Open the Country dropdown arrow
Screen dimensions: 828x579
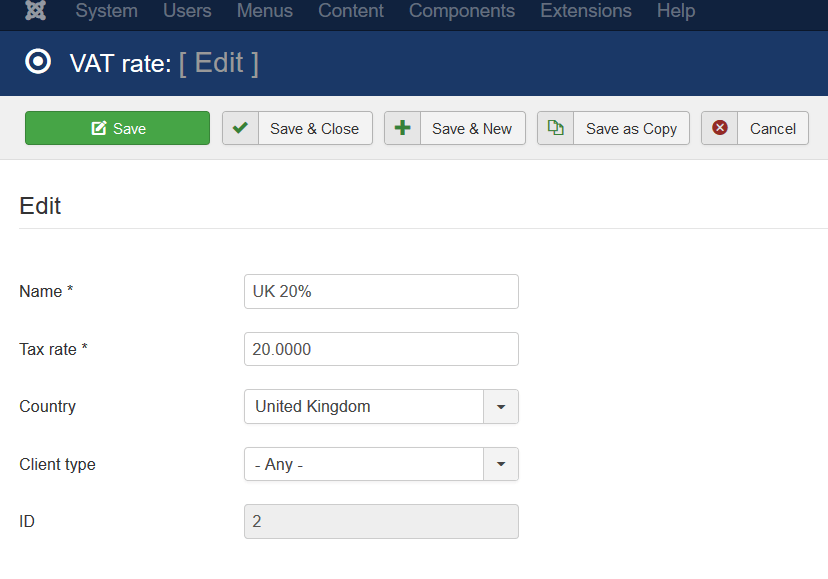pyautogui.click(x=501, y=406)
